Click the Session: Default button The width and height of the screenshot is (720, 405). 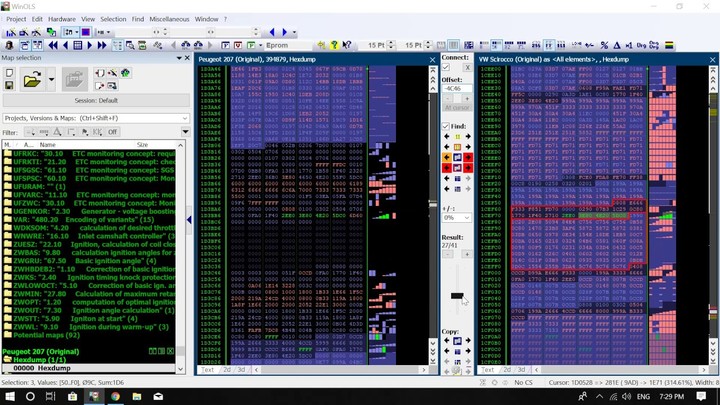[96, 100]
